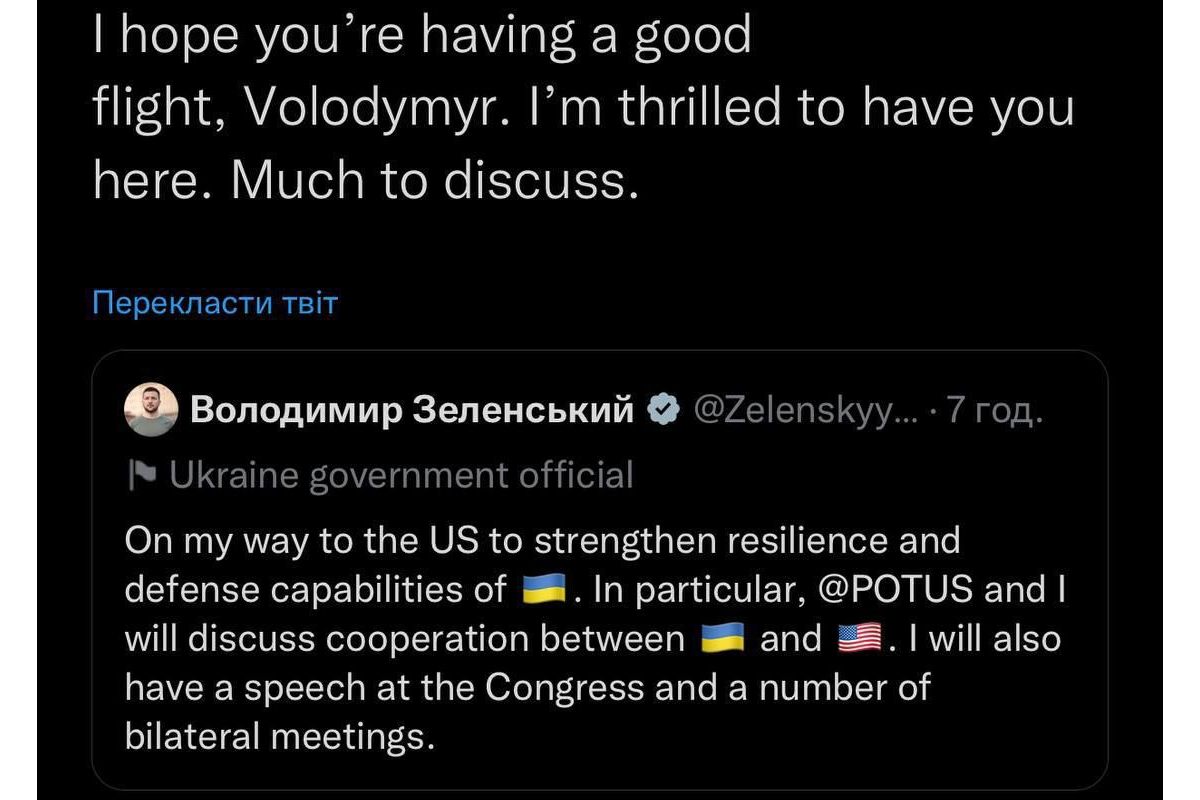Click the line "I hope you're having a good"
The width and height of the screenshot is (1200, 800).
click(421, 37)
